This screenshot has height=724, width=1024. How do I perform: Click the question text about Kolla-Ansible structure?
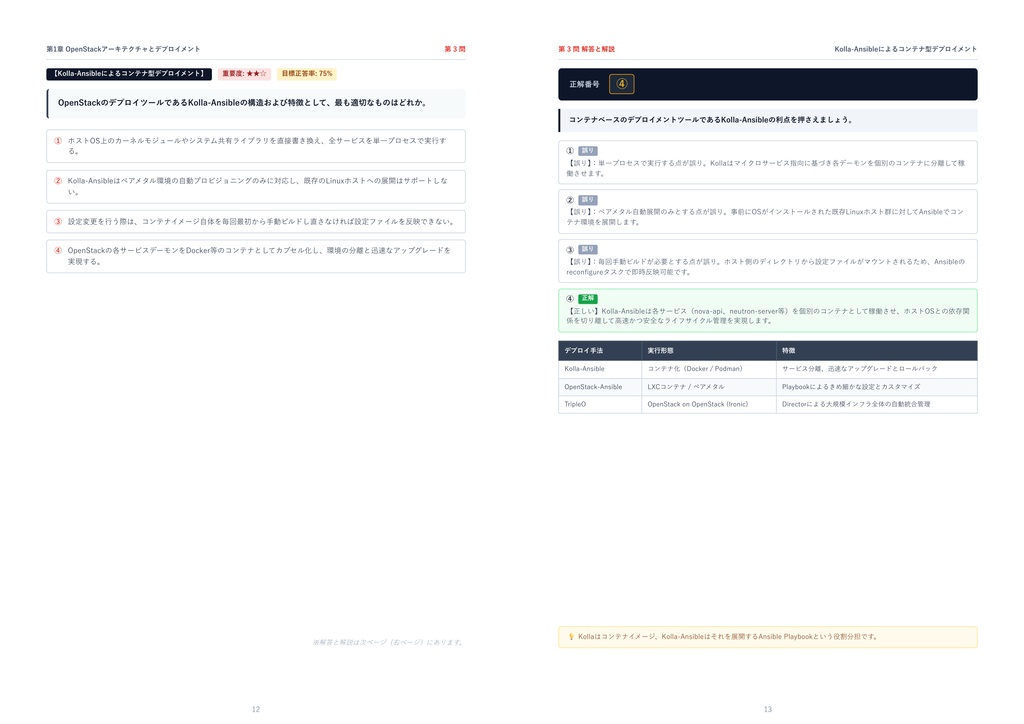coord(242,102)
